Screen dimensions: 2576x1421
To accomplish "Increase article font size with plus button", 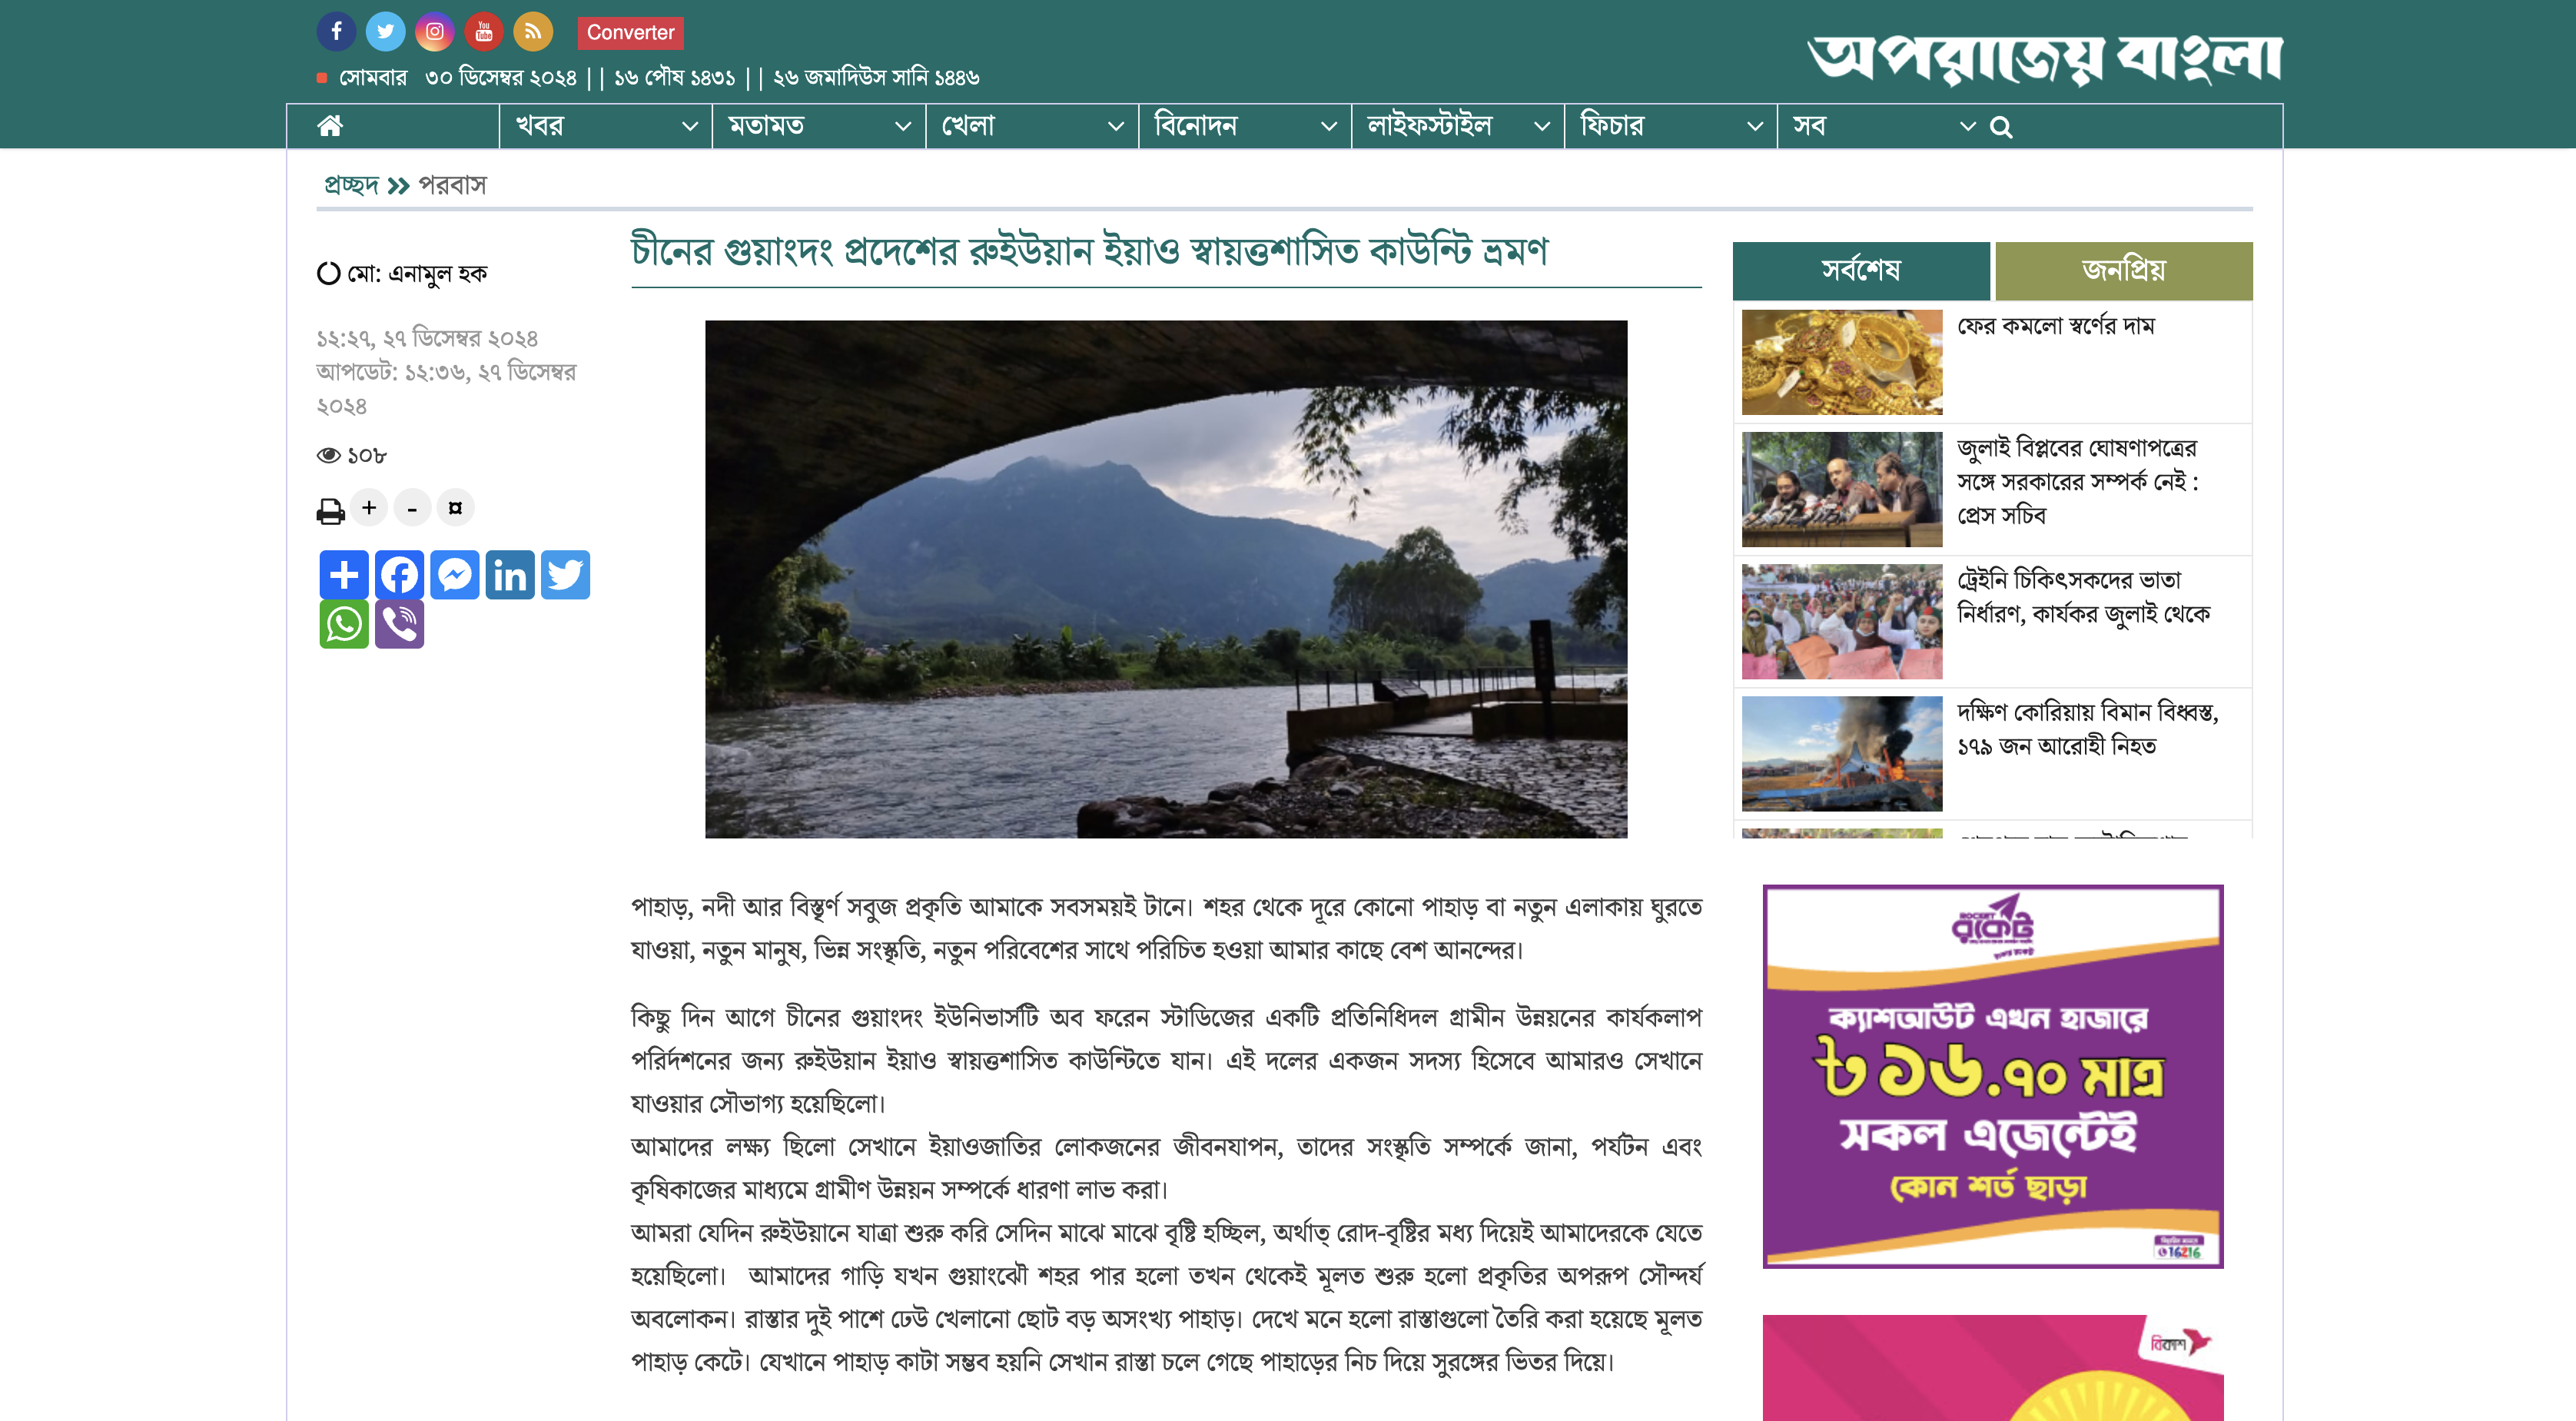I will tap(369, 508).
